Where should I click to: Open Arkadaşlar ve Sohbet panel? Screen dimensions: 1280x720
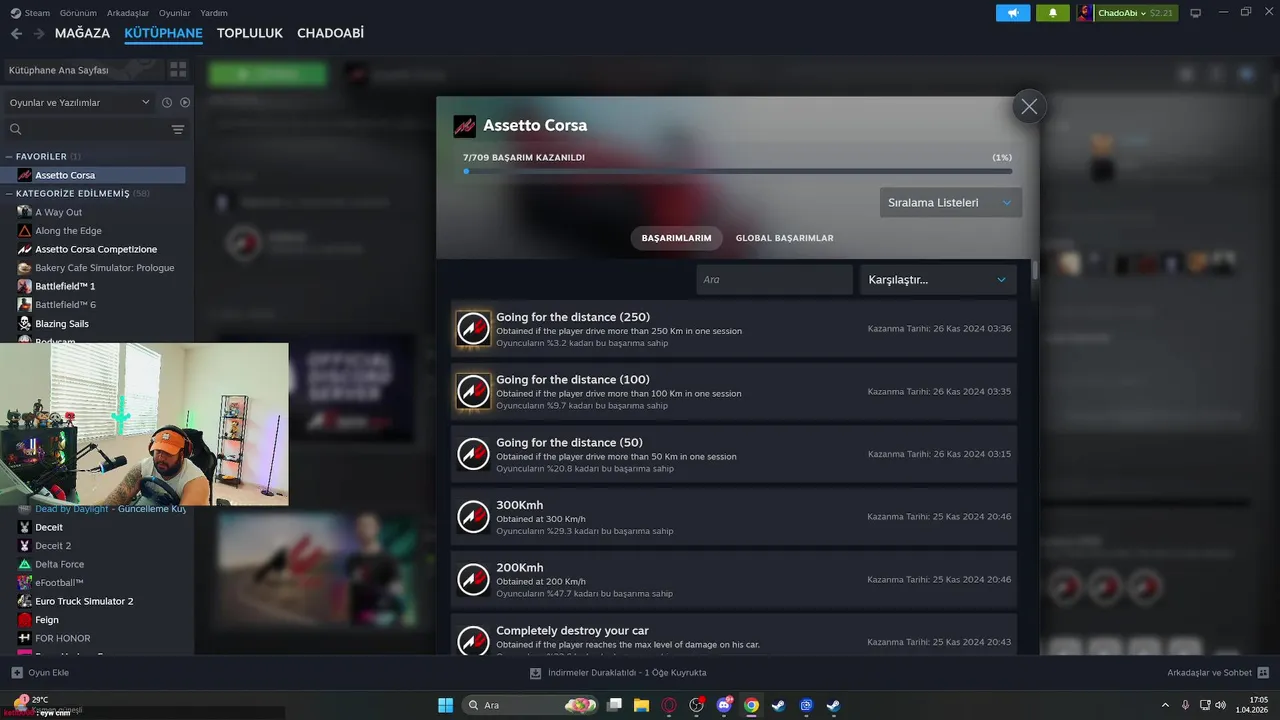[x=1218, y=673]
